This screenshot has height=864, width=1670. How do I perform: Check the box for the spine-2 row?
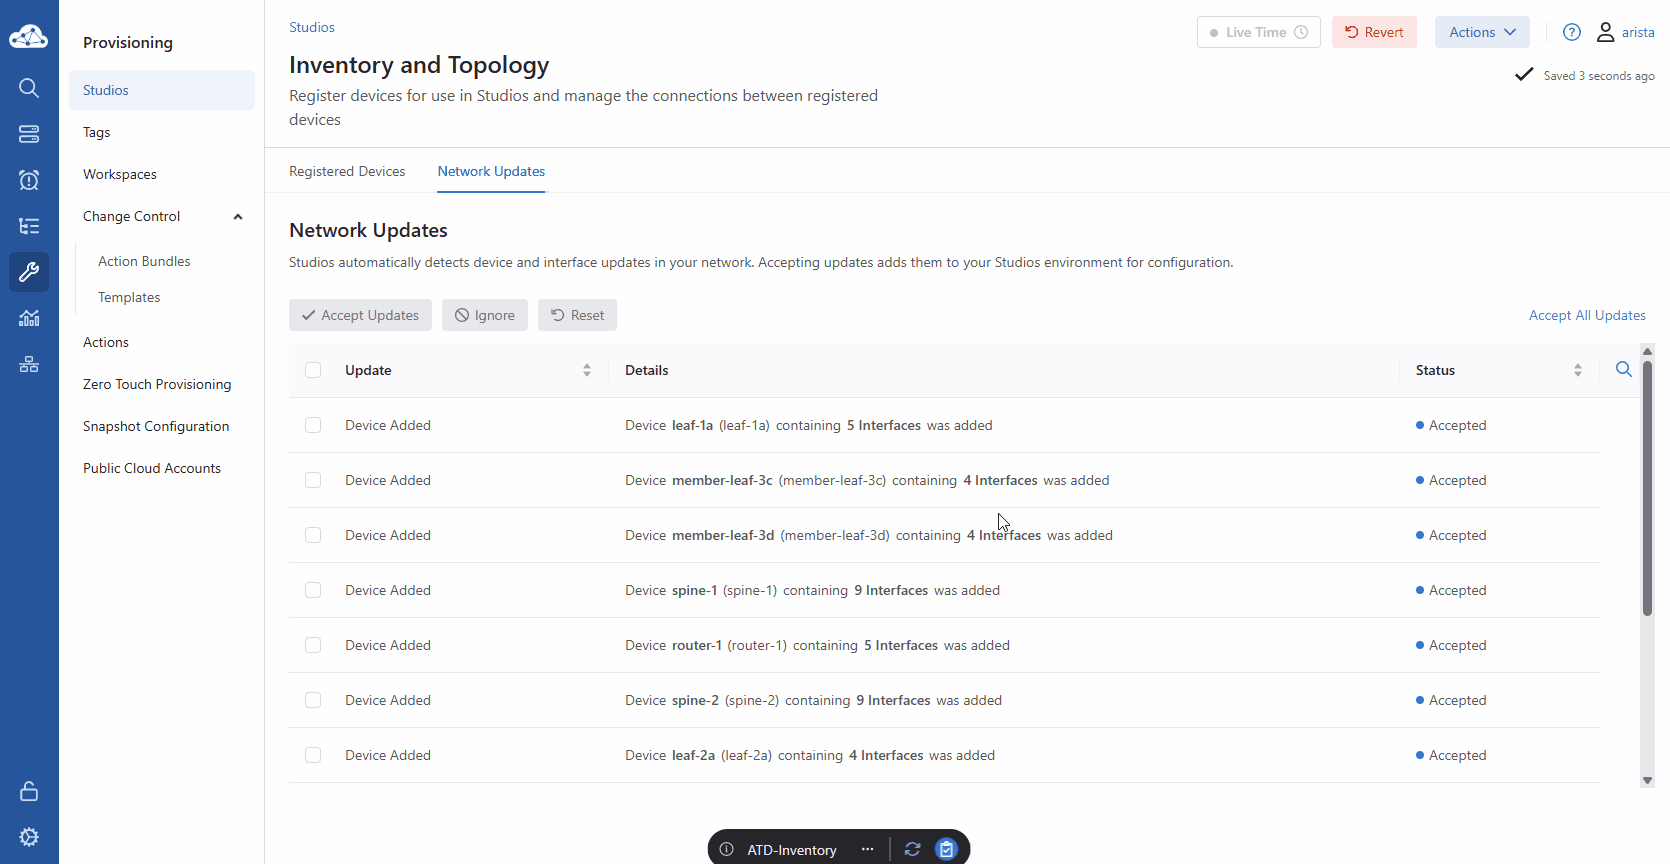(x=313, y=700)
